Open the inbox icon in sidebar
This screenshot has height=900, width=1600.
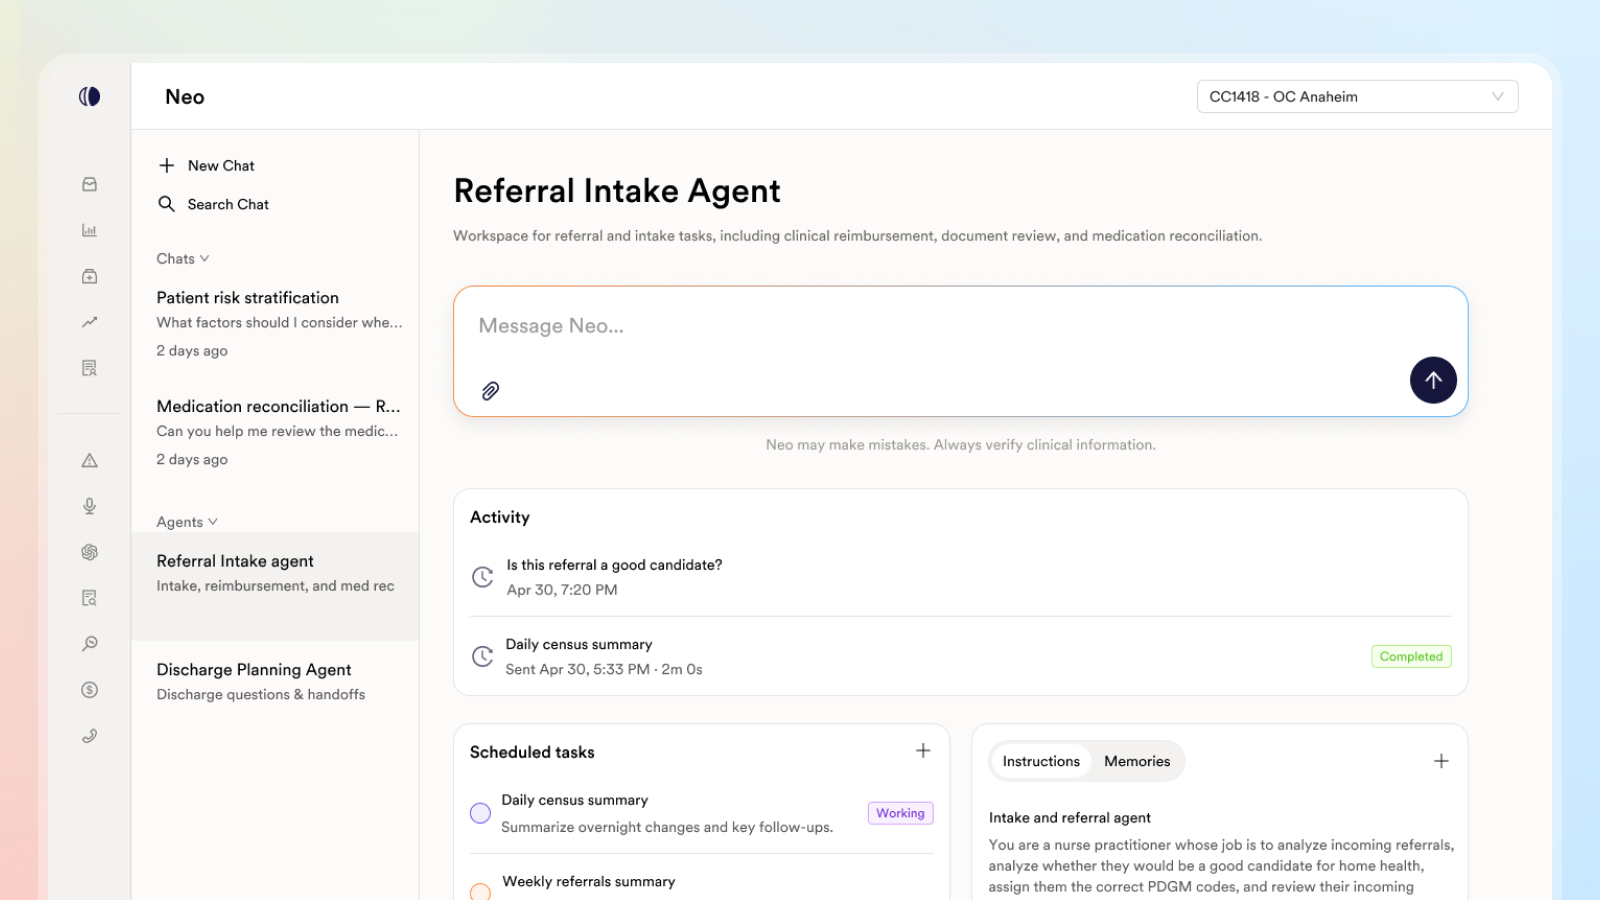(90, 184)
